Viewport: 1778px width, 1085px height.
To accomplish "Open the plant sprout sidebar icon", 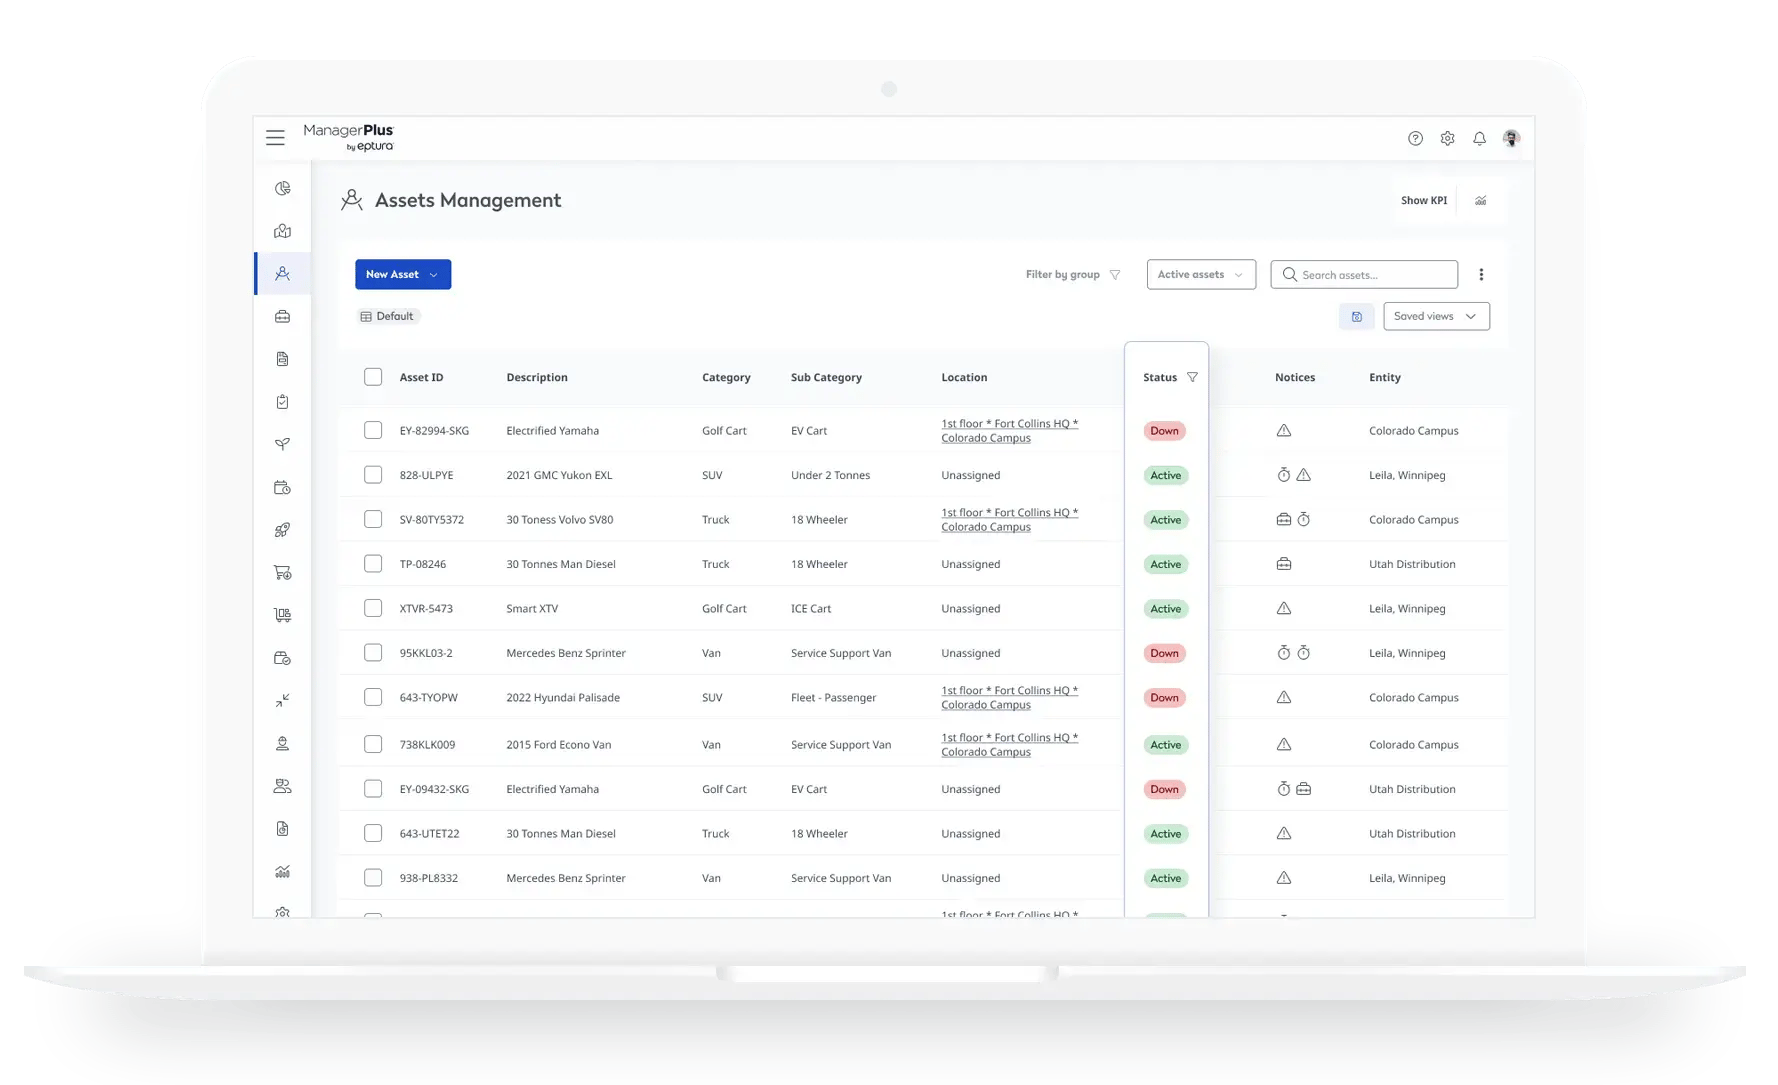I will [x=283, y=444].
